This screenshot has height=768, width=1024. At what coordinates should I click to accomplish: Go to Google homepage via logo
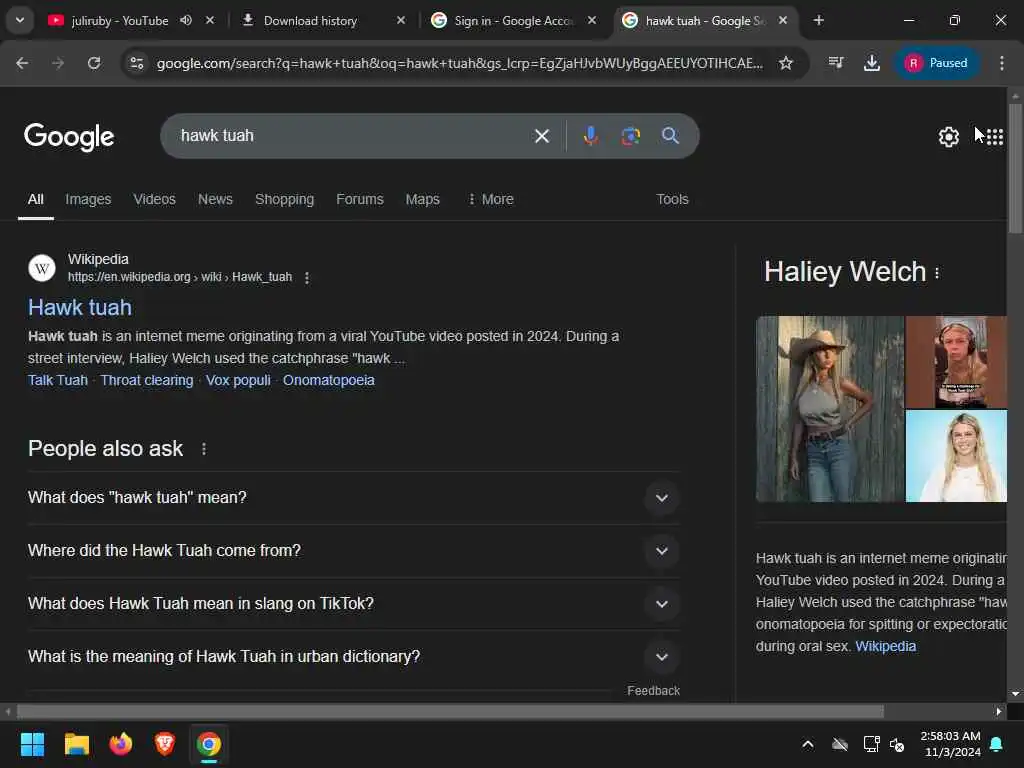point(69,136)
